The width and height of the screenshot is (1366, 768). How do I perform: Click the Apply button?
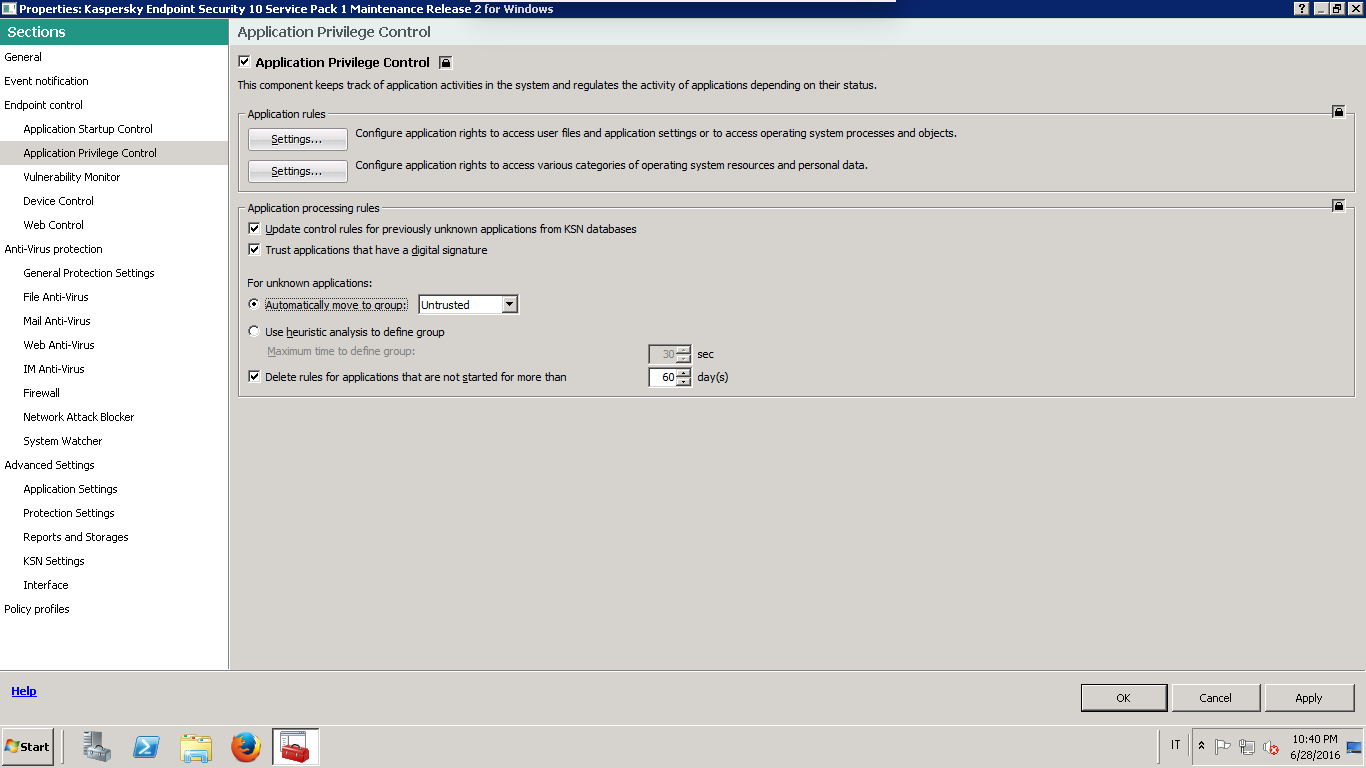[1309, 698]
